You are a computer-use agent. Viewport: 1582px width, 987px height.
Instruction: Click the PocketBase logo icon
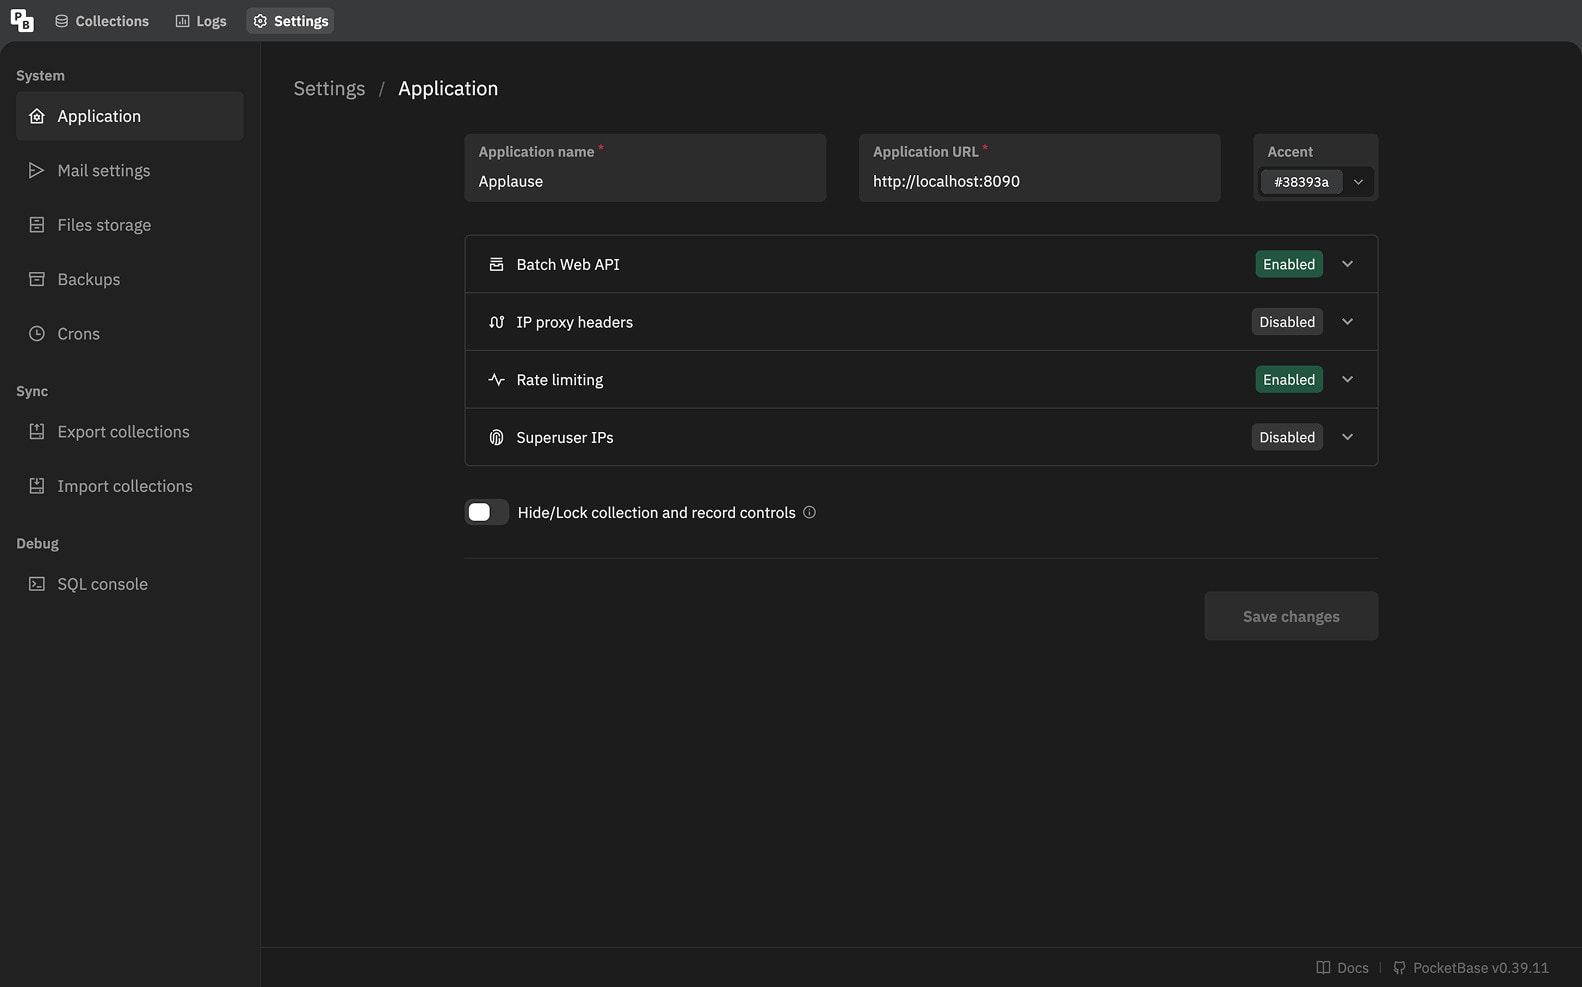pyautogui.click(x=22, y=21)
